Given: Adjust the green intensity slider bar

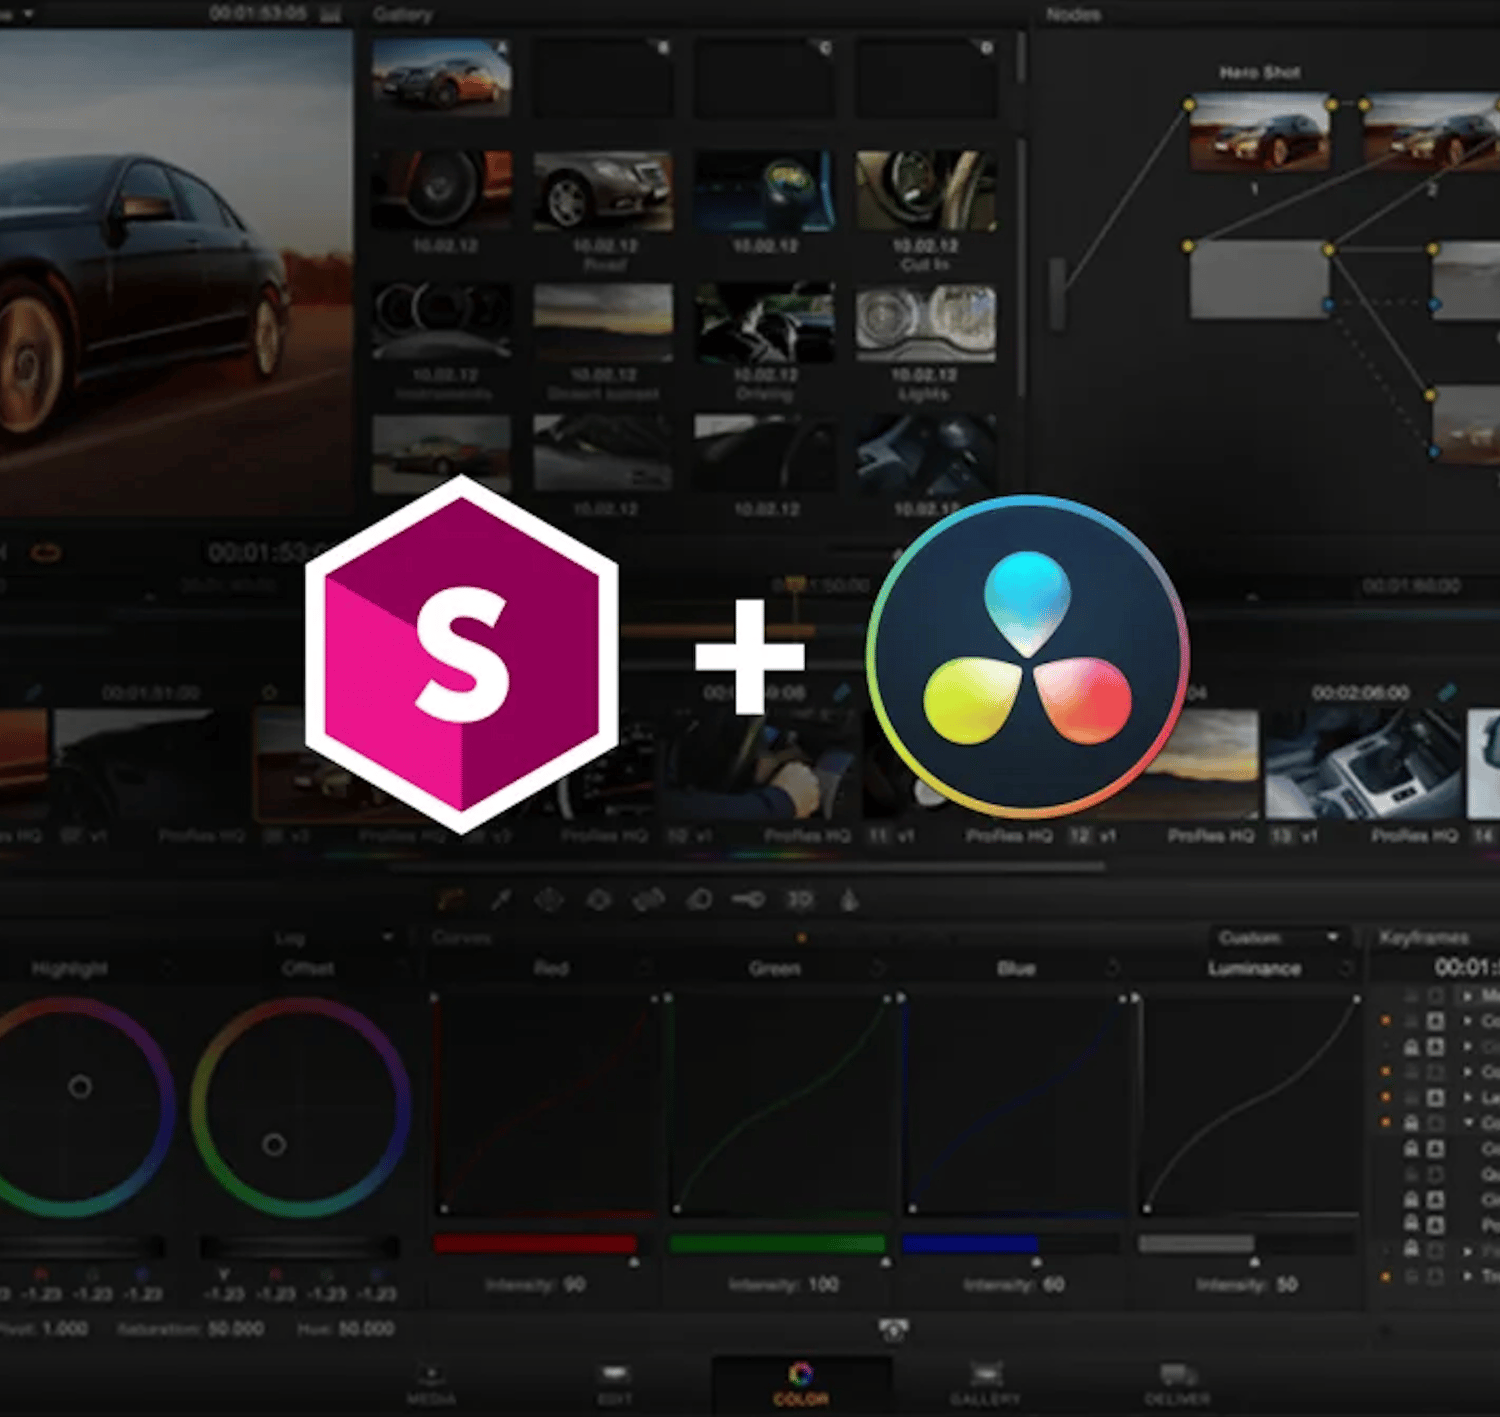Looking at the screenshot, I should [x=778, y=1244].
